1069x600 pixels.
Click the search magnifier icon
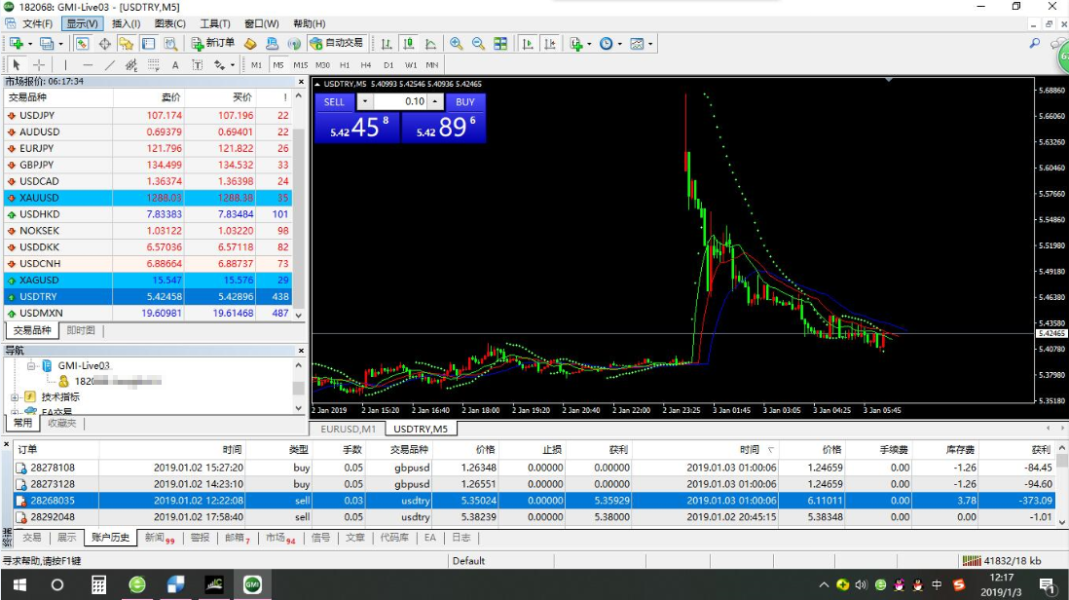pos(1034,43)
